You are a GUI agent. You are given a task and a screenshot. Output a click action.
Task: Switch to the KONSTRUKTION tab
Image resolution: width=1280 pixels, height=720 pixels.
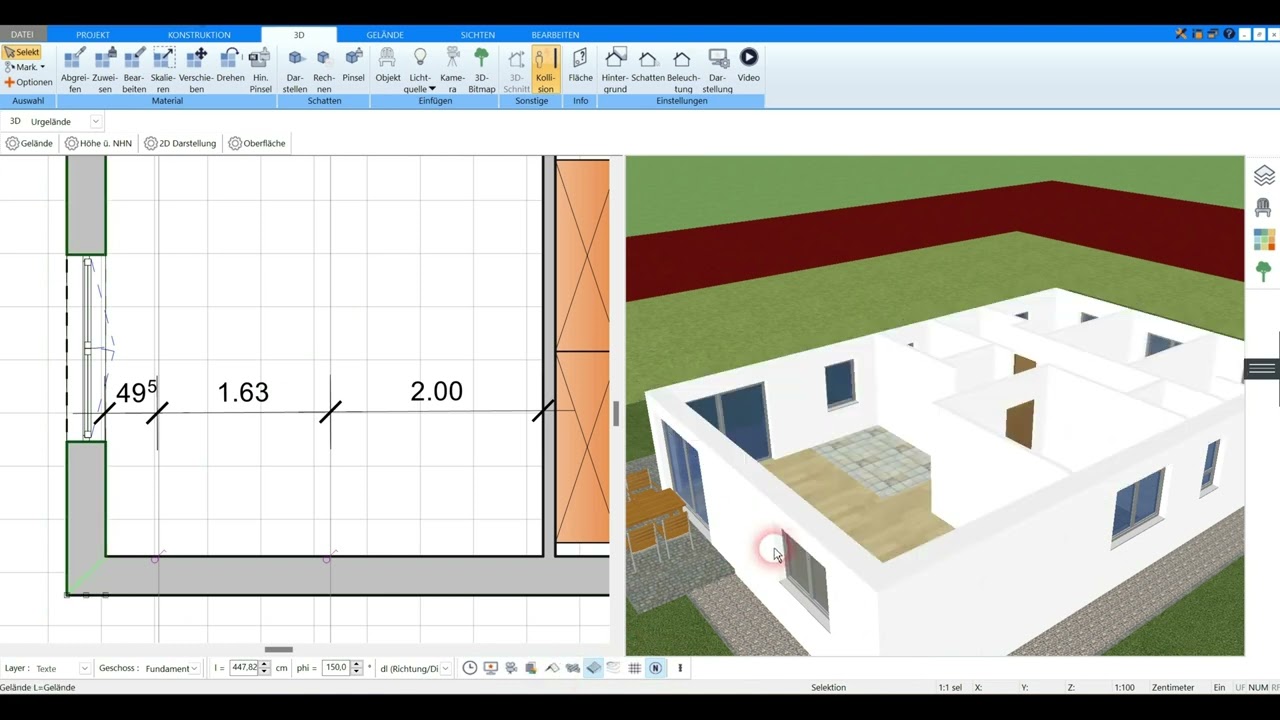(x=199, y=35)
